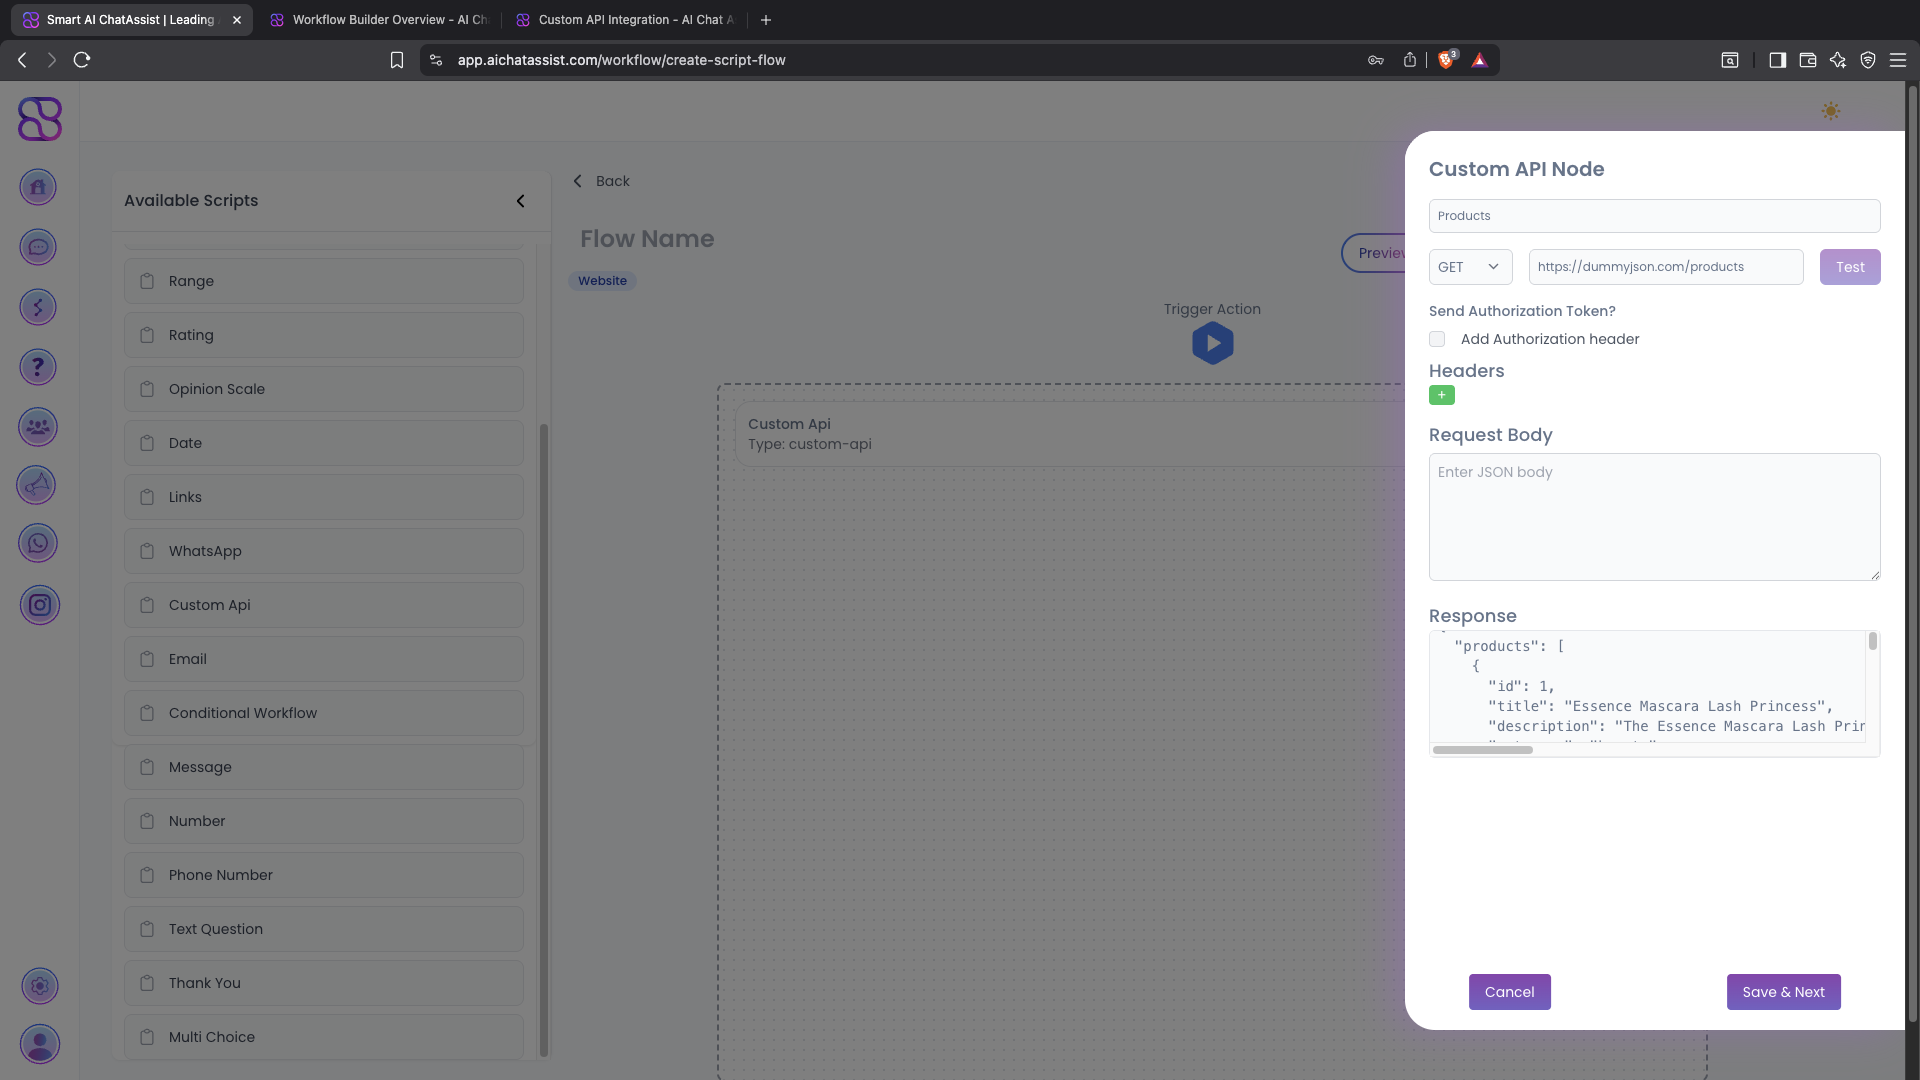
Task: Enable the Add Authorization header checkbox
Action: tap(1437, 339)
